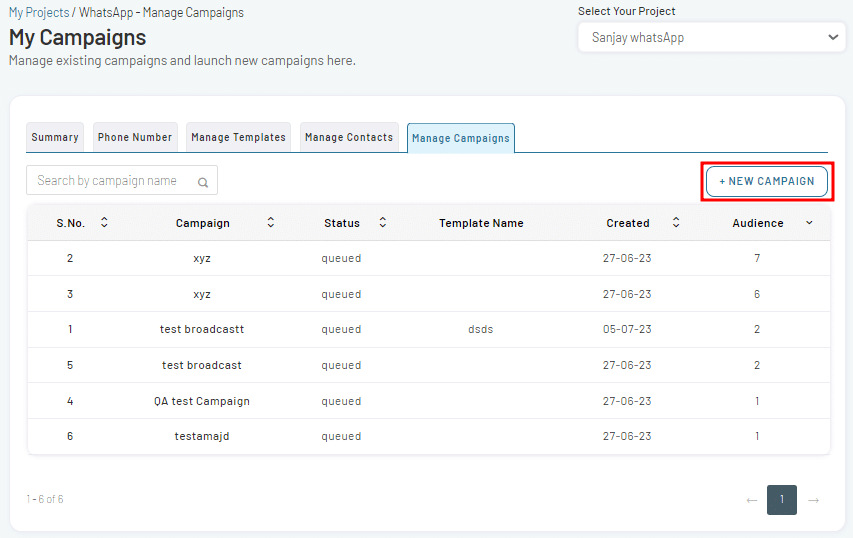The image size is (853, 538).
Task: Sort by S.No. column arrows
Action: point(104,222)
